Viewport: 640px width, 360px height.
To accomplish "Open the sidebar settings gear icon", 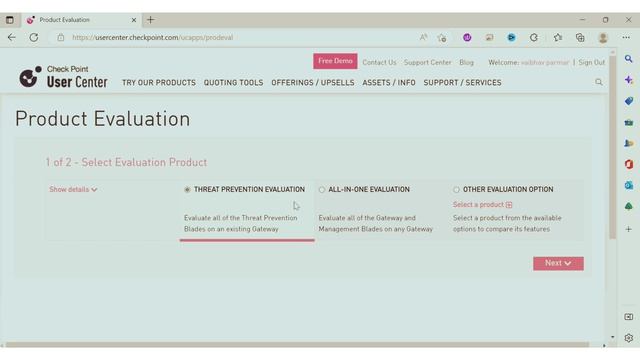I will (629, 338).
